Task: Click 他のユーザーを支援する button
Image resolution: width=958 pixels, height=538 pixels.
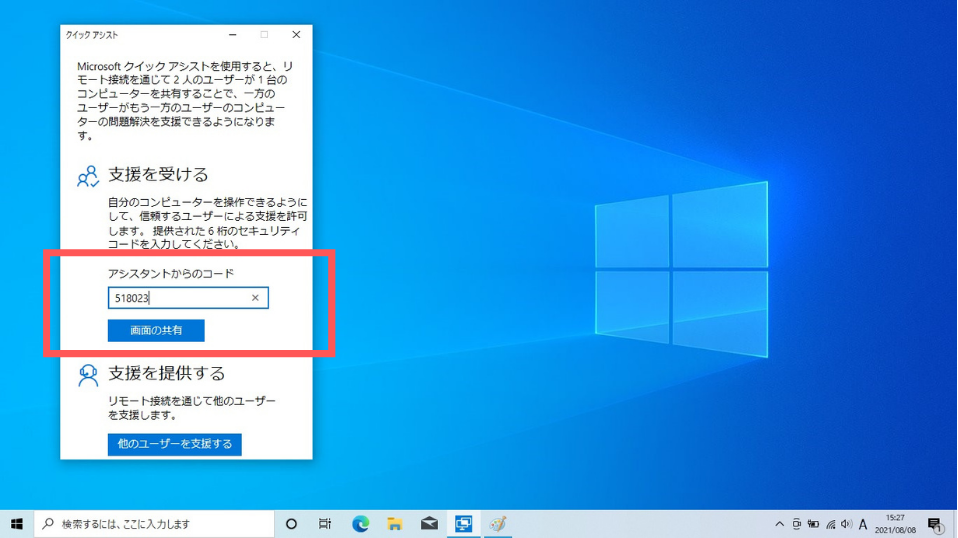Action: [175, 444]
